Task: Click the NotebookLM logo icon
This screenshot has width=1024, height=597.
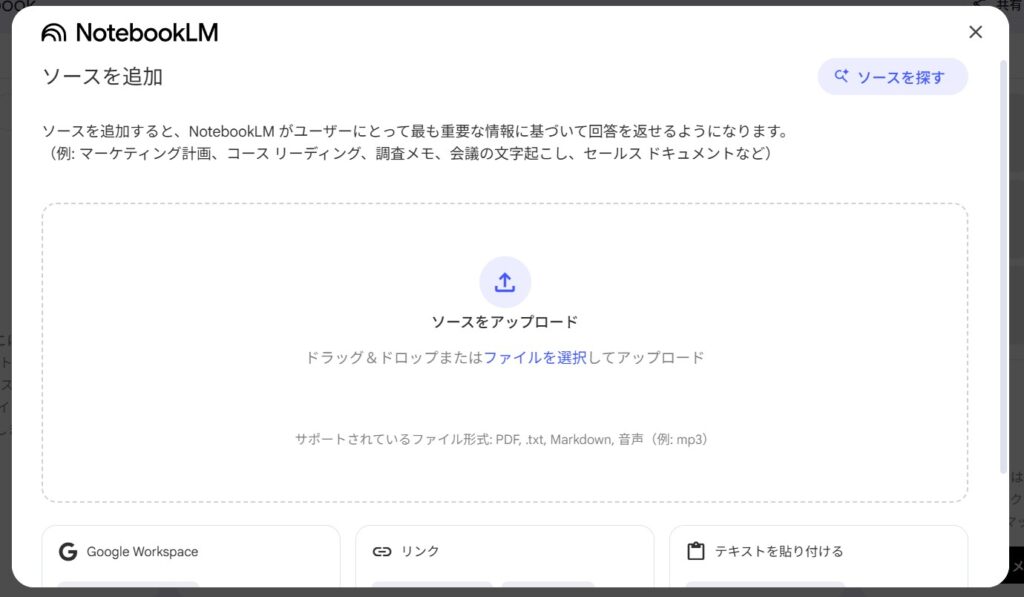Action: coord(54,33)
